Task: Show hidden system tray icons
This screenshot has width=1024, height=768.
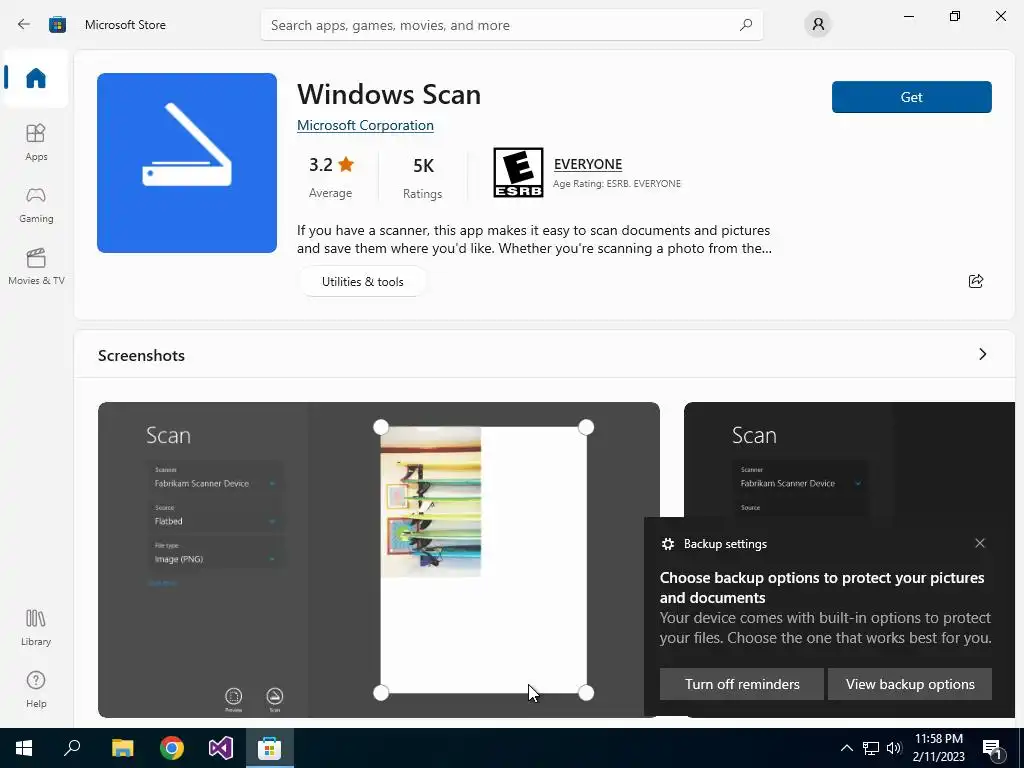Action: coord(846,748)
